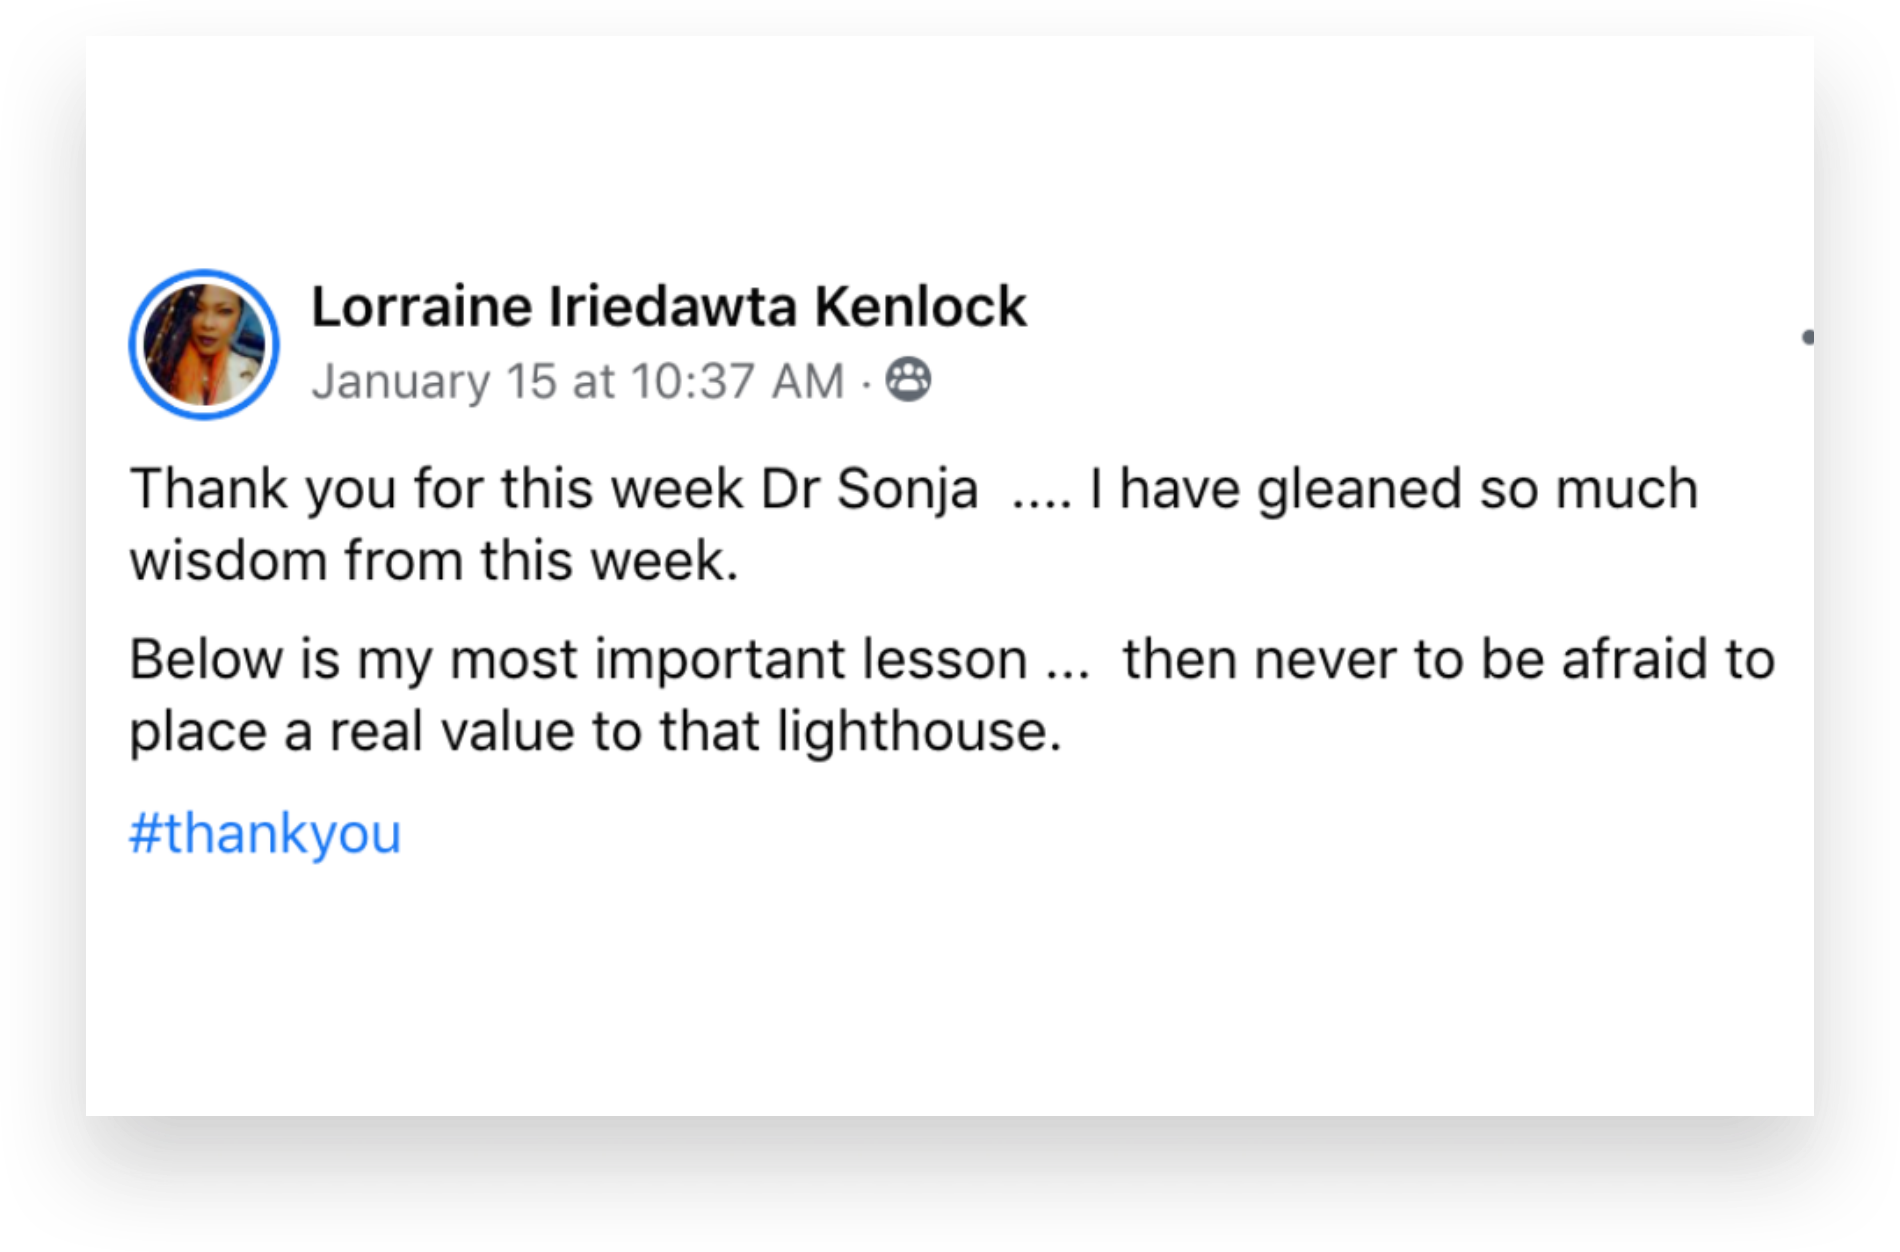Visit Lorraine Iriedawta Kenlock's profile name
This screenshot has height=1252, width=1900.
pos(668,306)
